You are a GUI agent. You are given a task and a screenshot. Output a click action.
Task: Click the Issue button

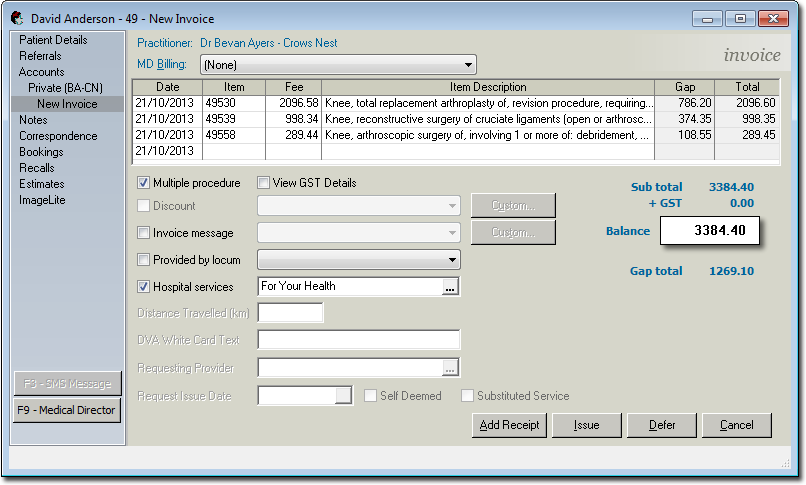[586, 425]
